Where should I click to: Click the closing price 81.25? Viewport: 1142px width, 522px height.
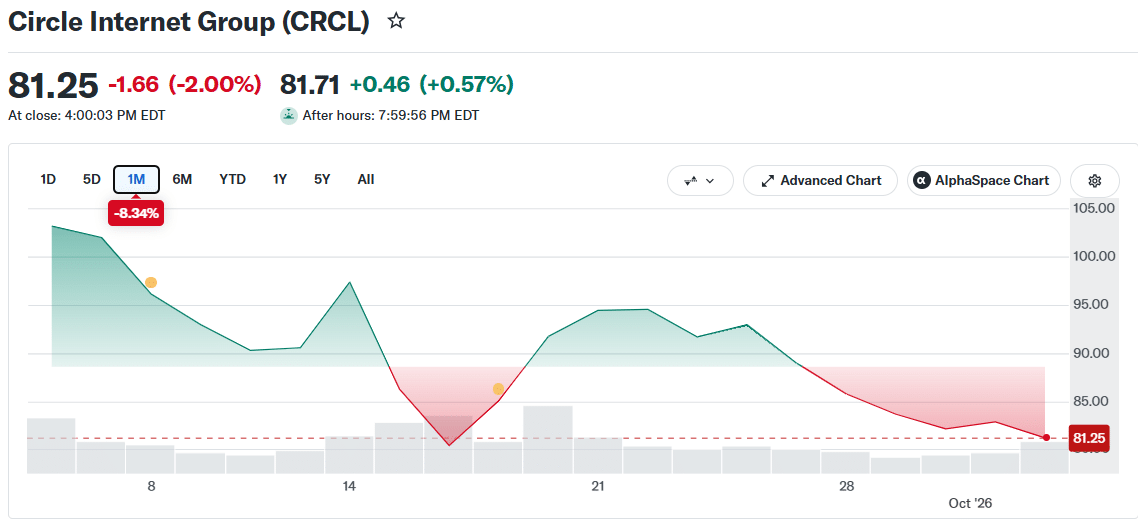52,86
